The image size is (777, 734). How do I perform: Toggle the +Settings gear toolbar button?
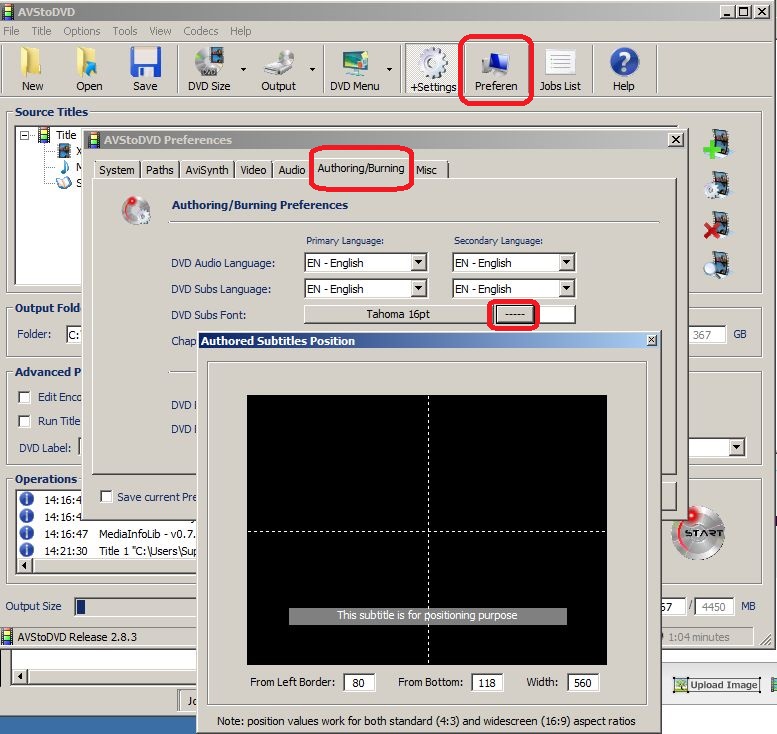(433, 69)
